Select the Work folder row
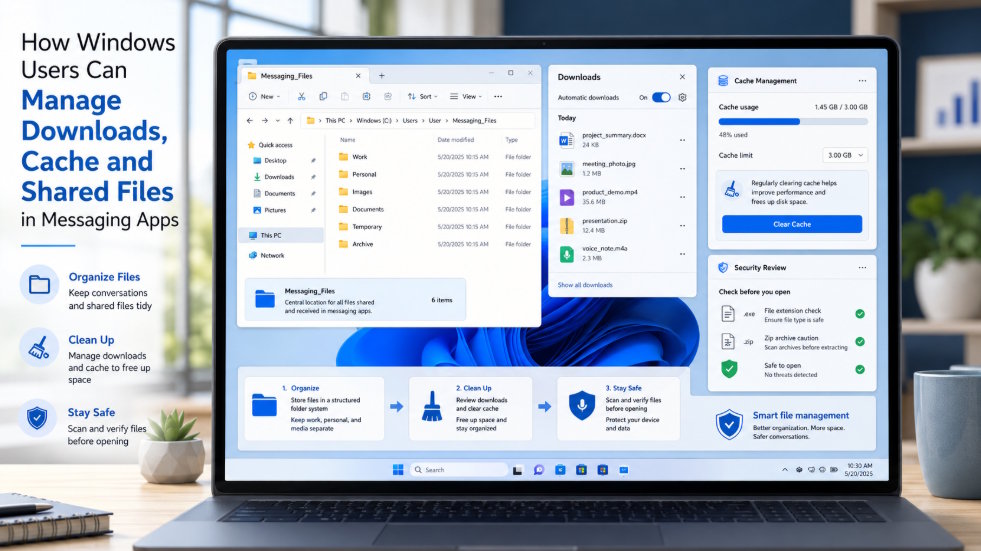Screen dimensions: 981x551 click(x=434, y=157)
